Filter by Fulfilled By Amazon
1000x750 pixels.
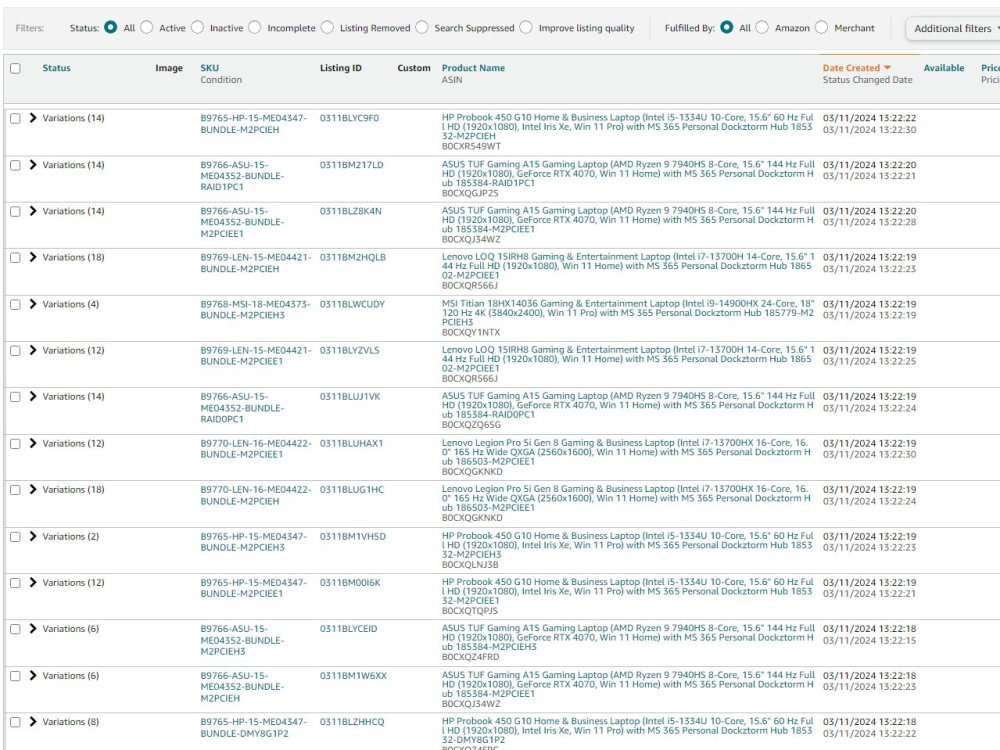pos(762,27)
